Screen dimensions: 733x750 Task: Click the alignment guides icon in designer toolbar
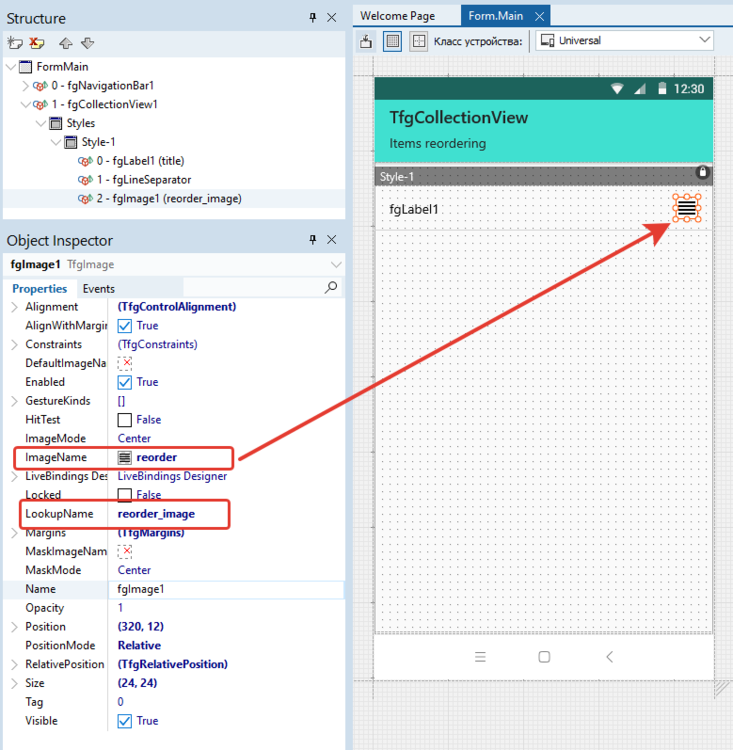point(419,41)
